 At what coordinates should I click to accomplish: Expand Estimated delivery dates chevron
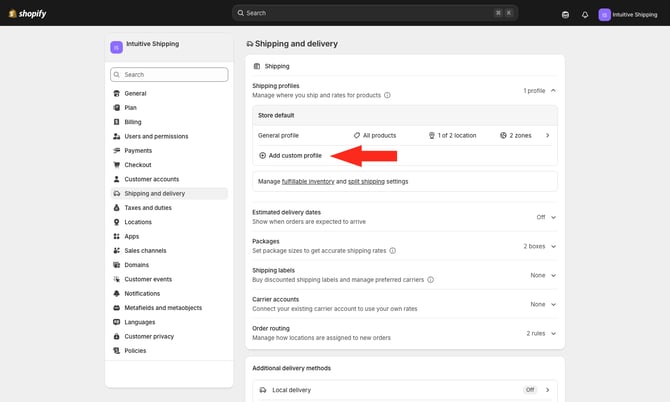(x=553, y=217)
